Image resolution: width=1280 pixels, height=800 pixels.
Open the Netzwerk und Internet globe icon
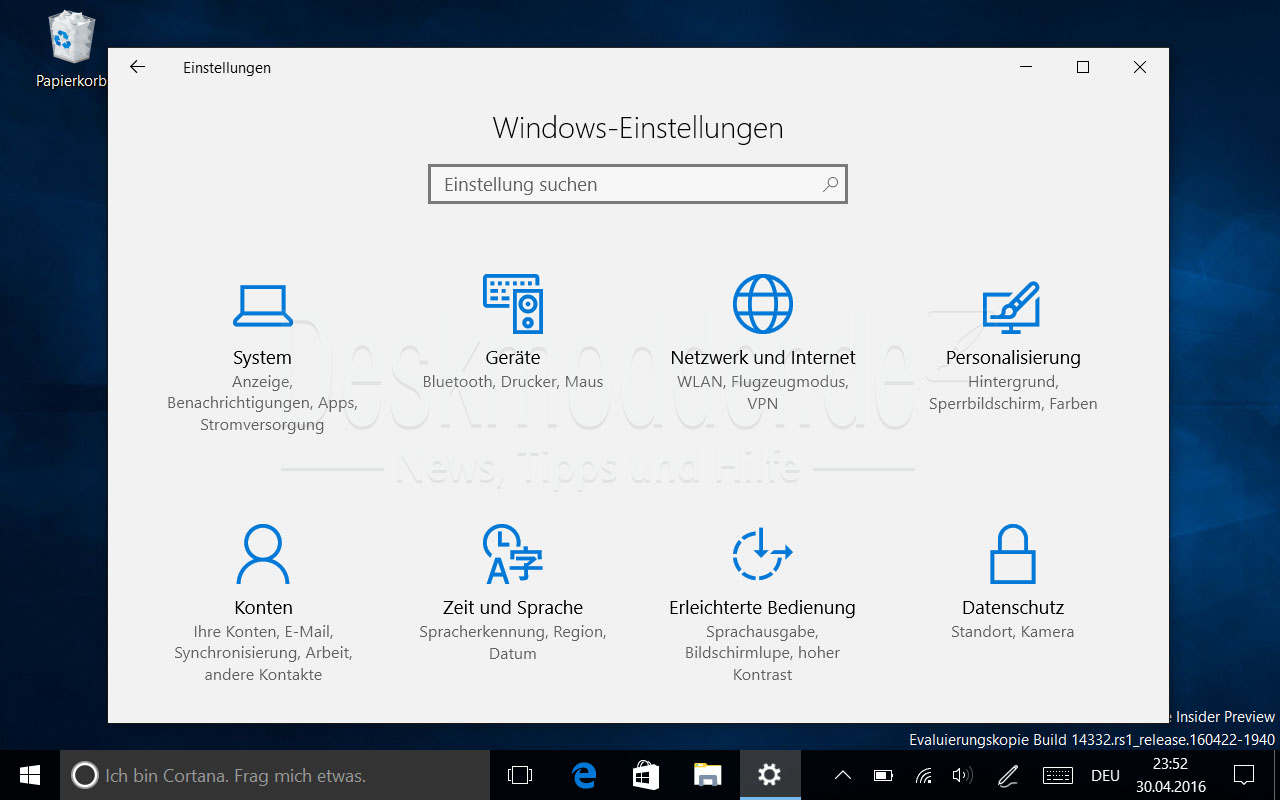763,303
